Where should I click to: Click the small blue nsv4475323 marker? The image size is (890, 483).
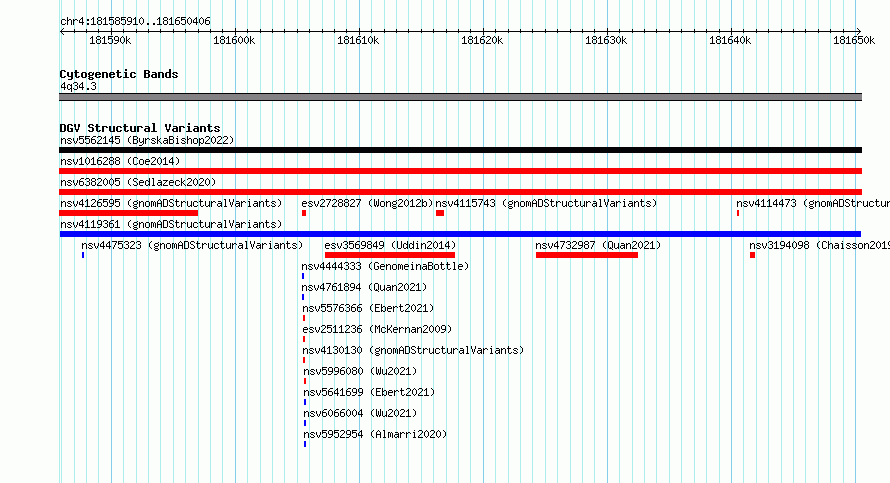pyautogui.click(x=83, y=255)
